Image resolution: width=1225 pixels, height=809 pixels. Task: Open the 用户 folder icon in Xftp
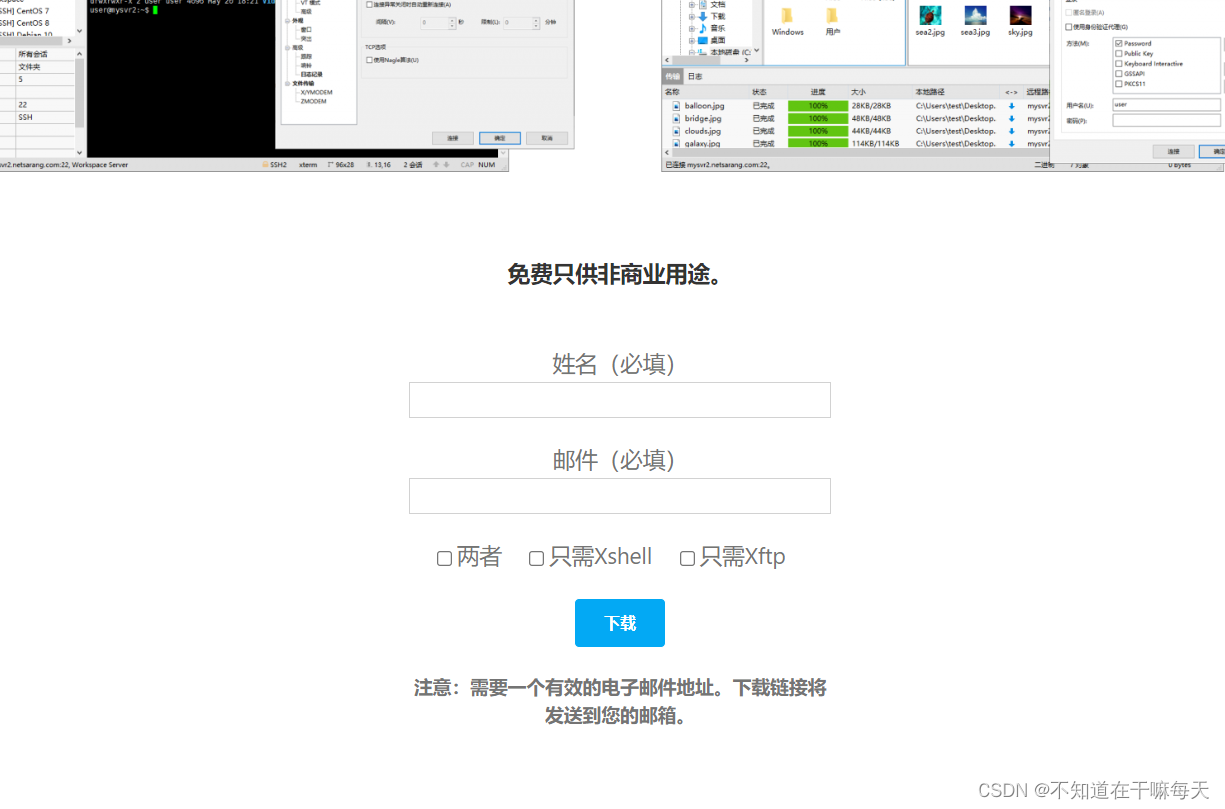[x=832, y=16]
